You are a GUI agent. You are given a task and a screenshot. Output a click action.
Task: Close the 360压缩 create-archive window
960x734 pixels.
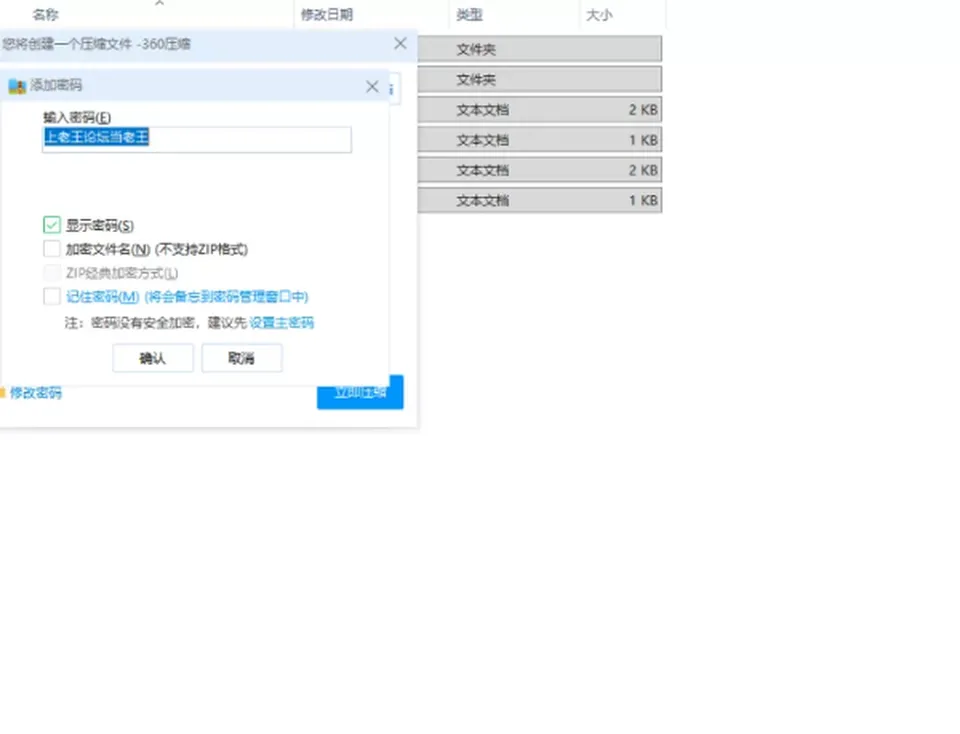(x=400, y=43)
